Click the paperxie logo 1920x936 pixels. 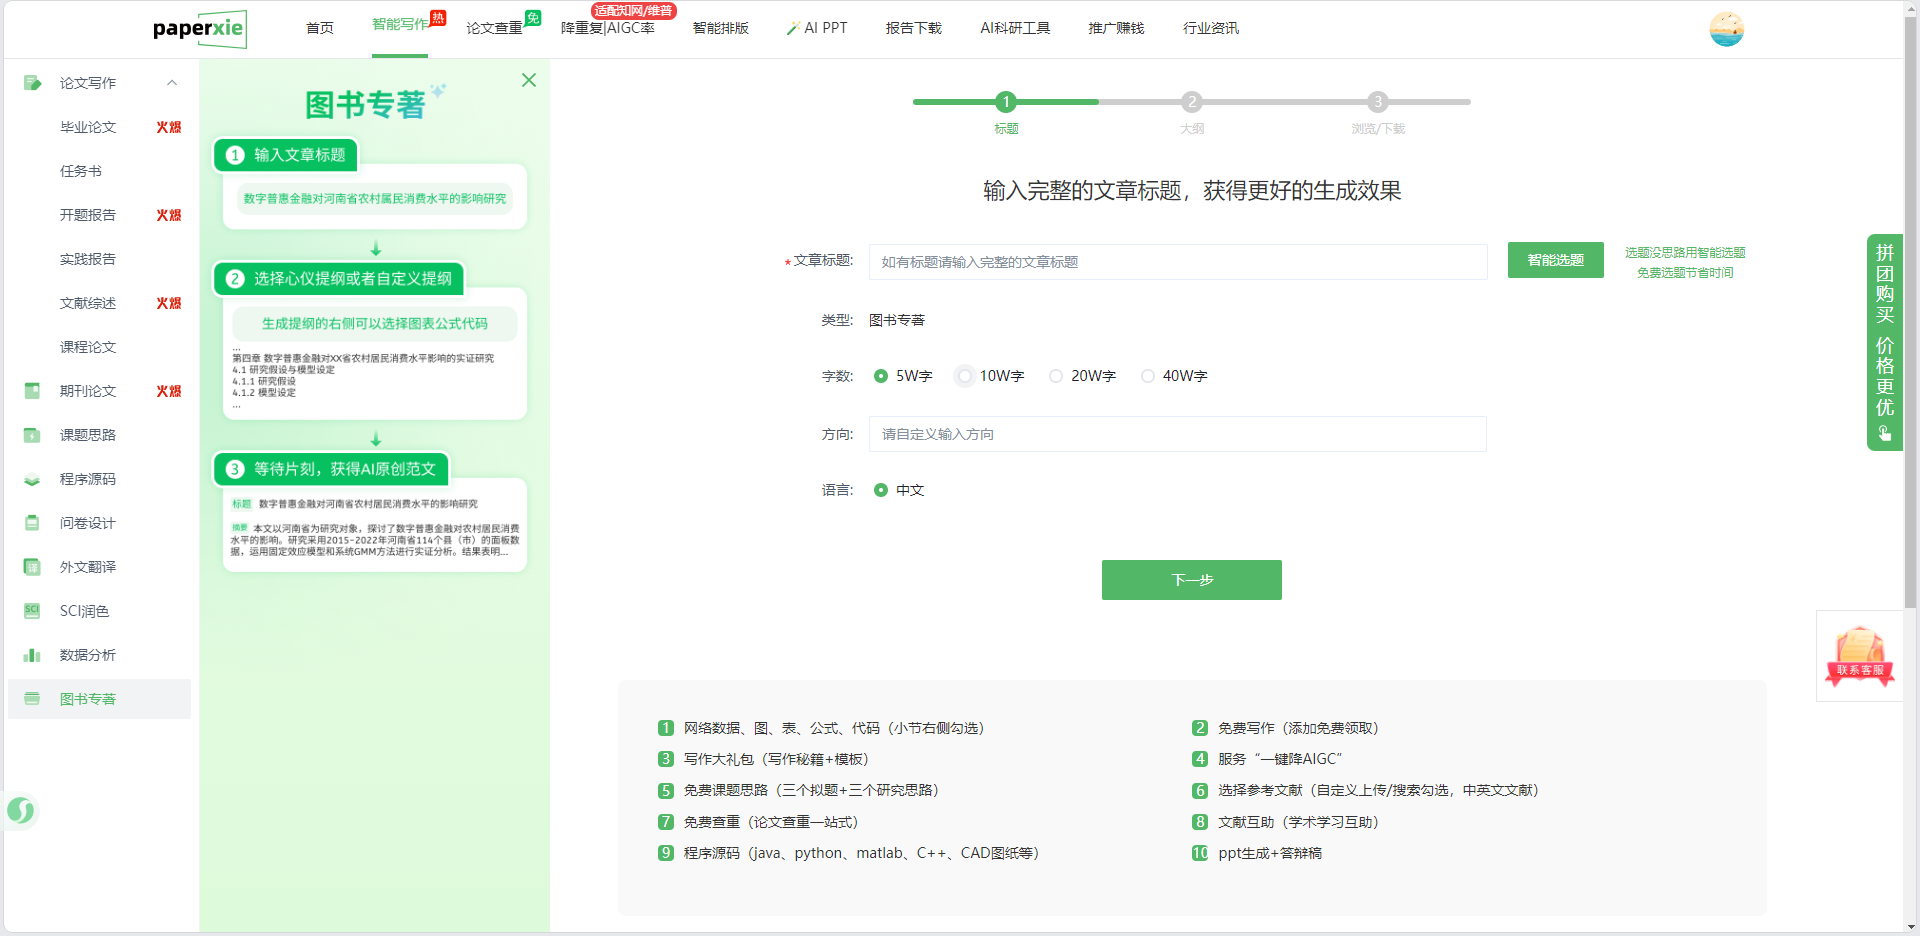click(x=199, y=29)
